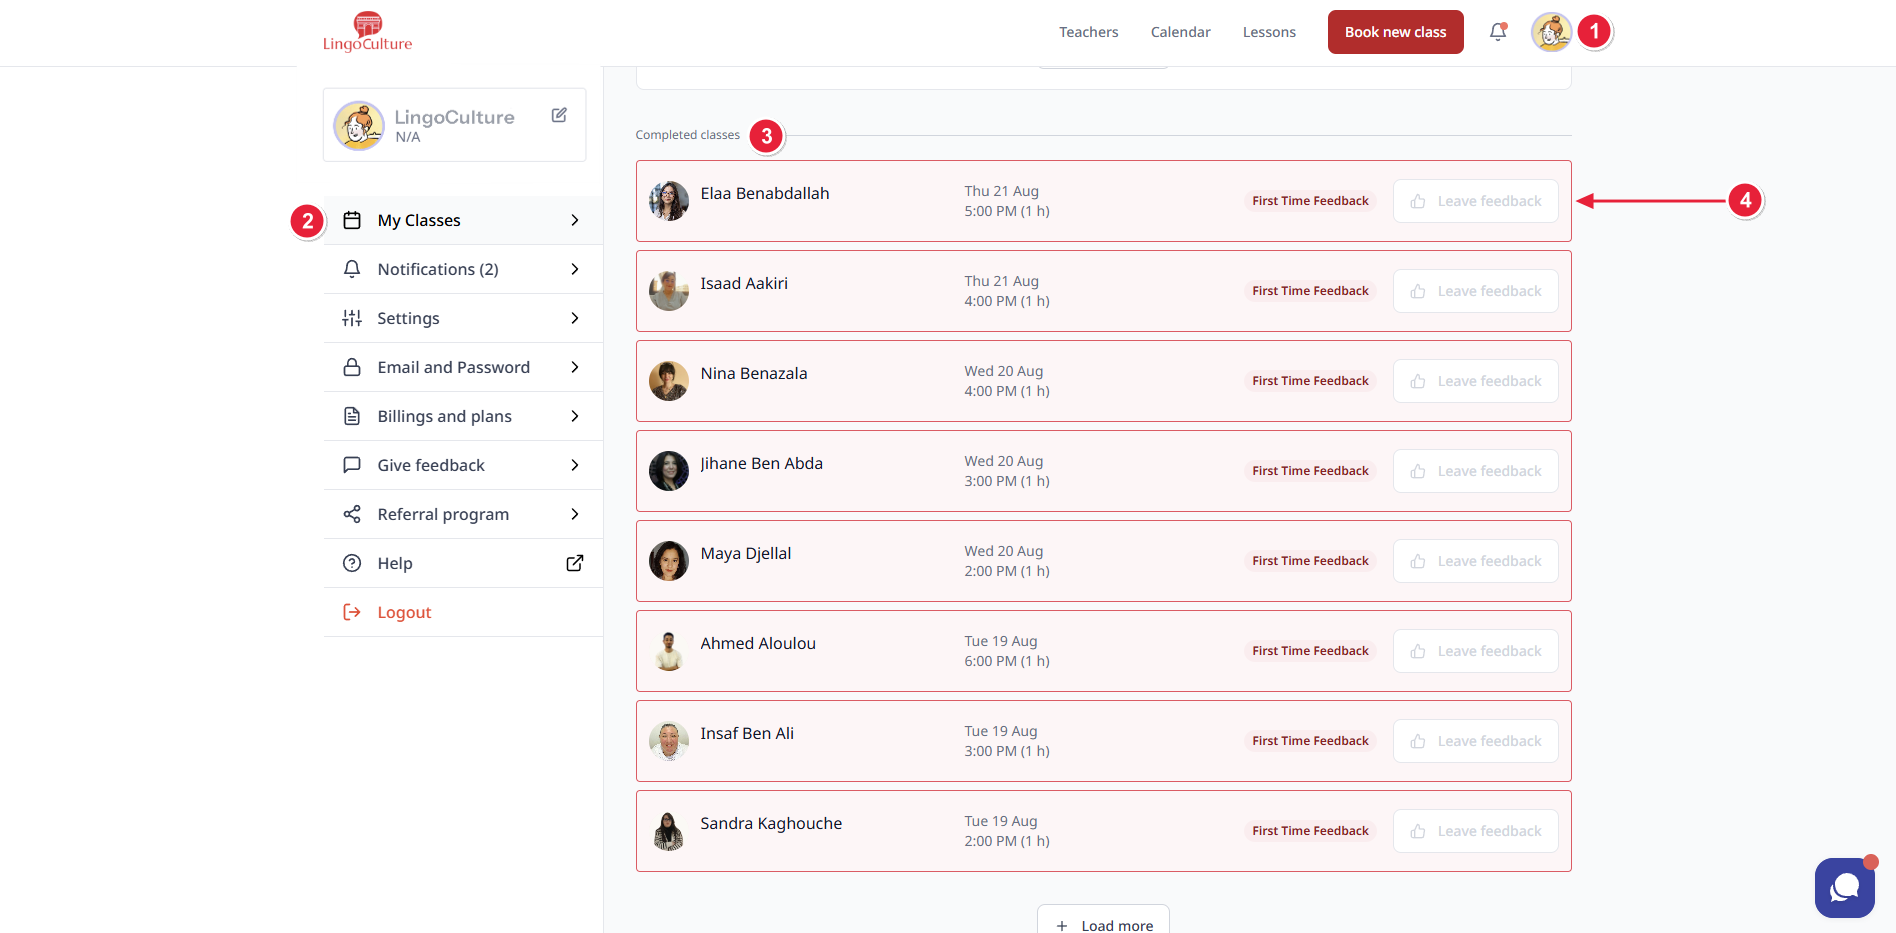
Task: Open Email and Password settings
Action: tap(453, 367)
